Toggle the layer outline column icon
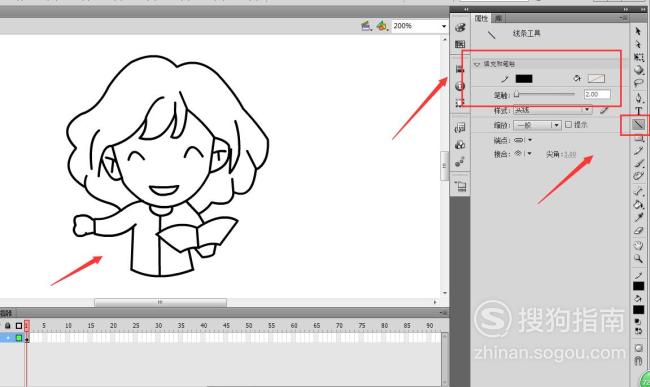 point(19,326)
